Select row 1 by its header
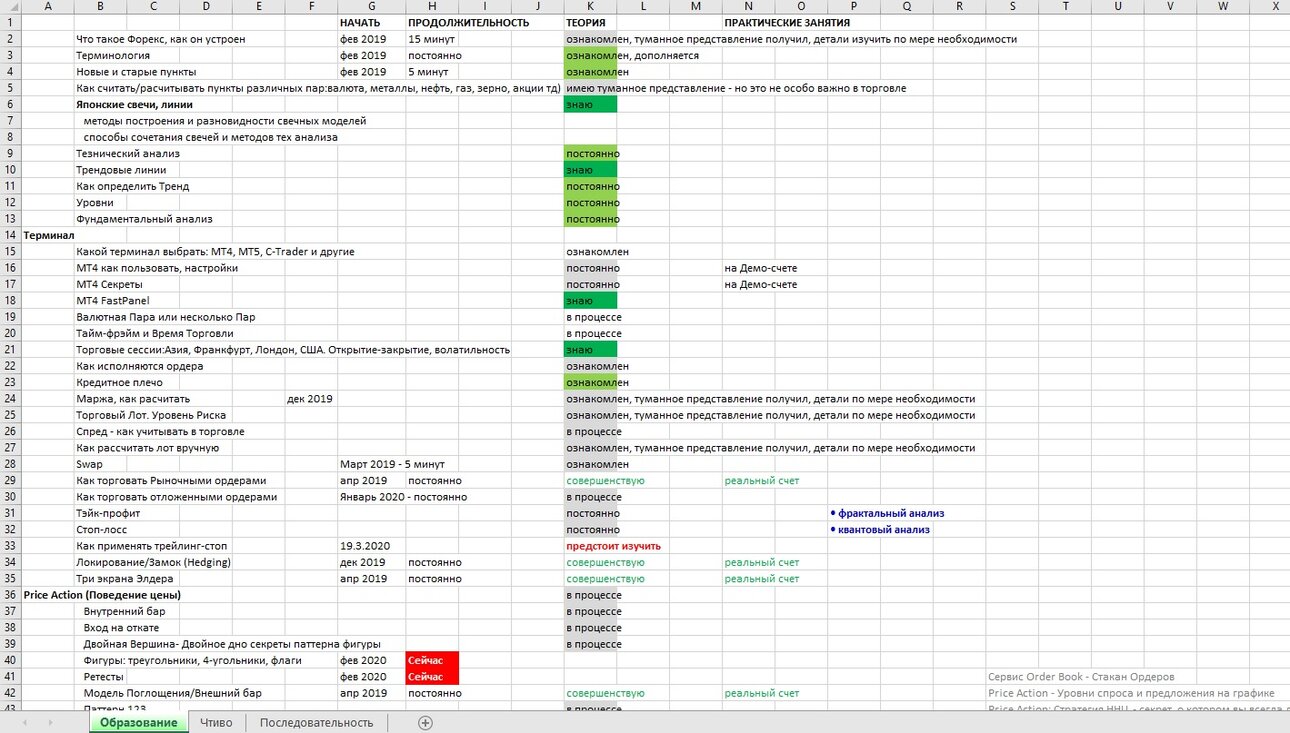Screen dimensions: 1290x733 [x=10, y=22]
